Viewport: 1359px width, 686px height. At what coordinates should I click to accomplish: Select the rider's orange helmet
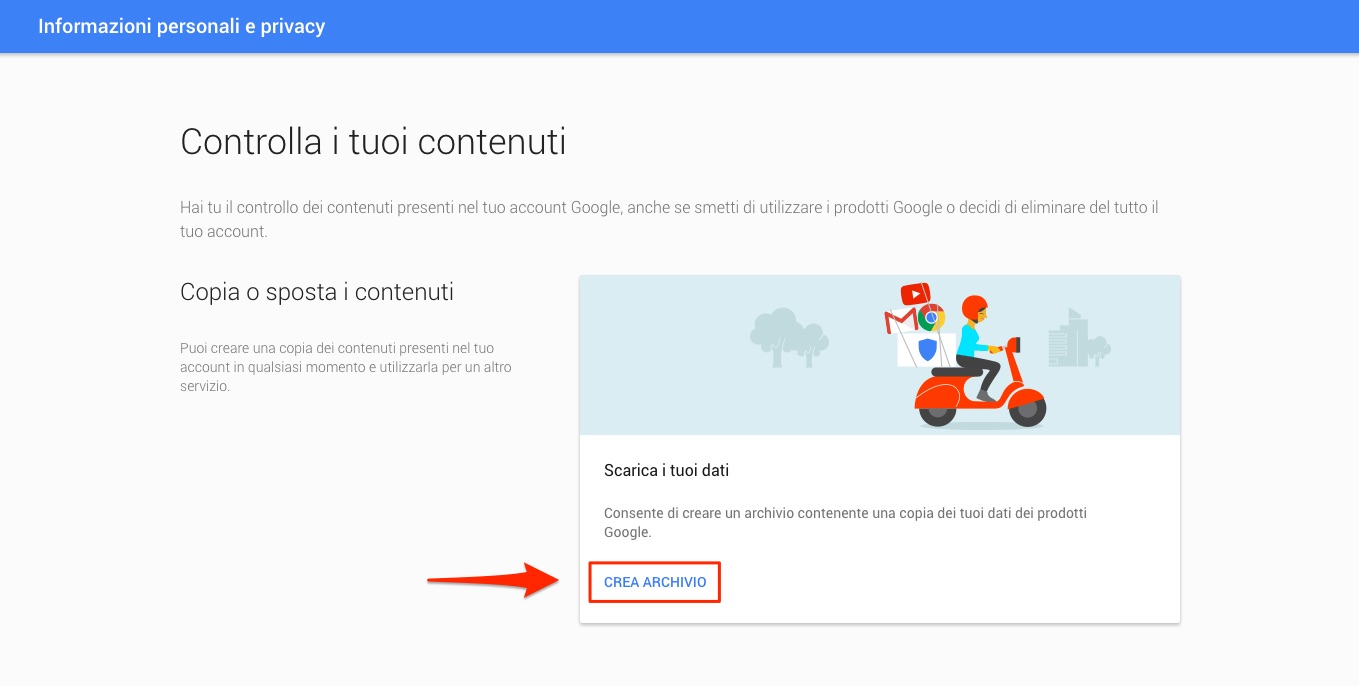click(974, 308)
